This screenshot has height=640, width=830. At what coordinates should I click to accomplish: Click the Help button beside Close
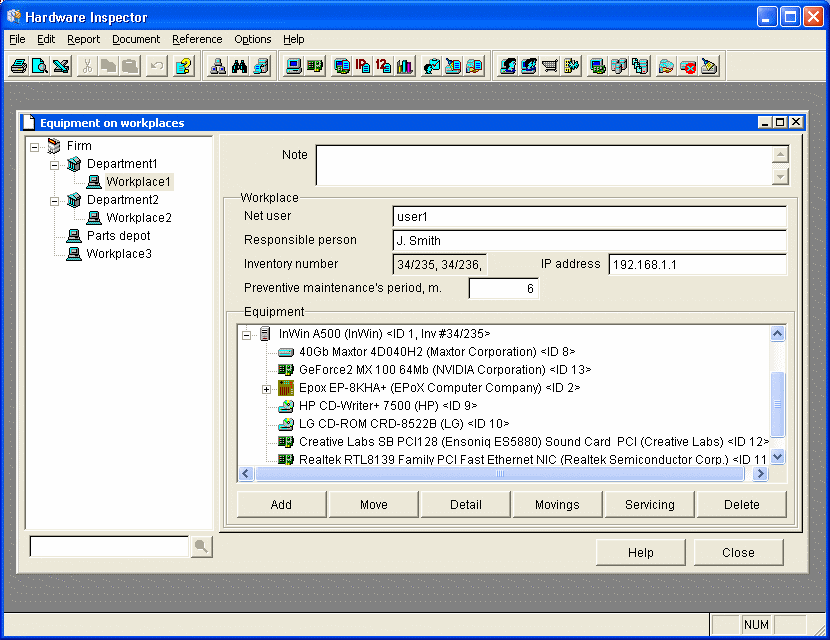coord(640,552)
